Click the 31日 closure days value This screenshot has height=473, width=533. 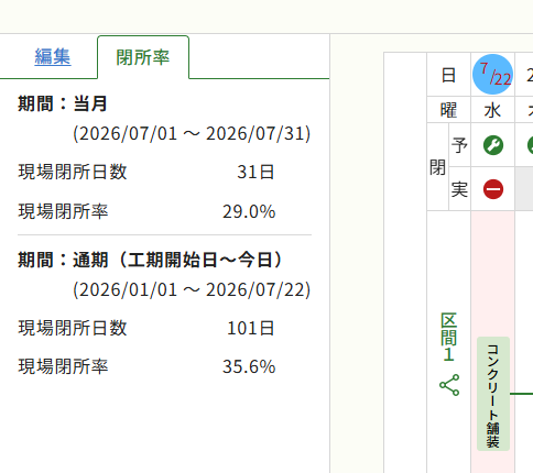[256, 172]
